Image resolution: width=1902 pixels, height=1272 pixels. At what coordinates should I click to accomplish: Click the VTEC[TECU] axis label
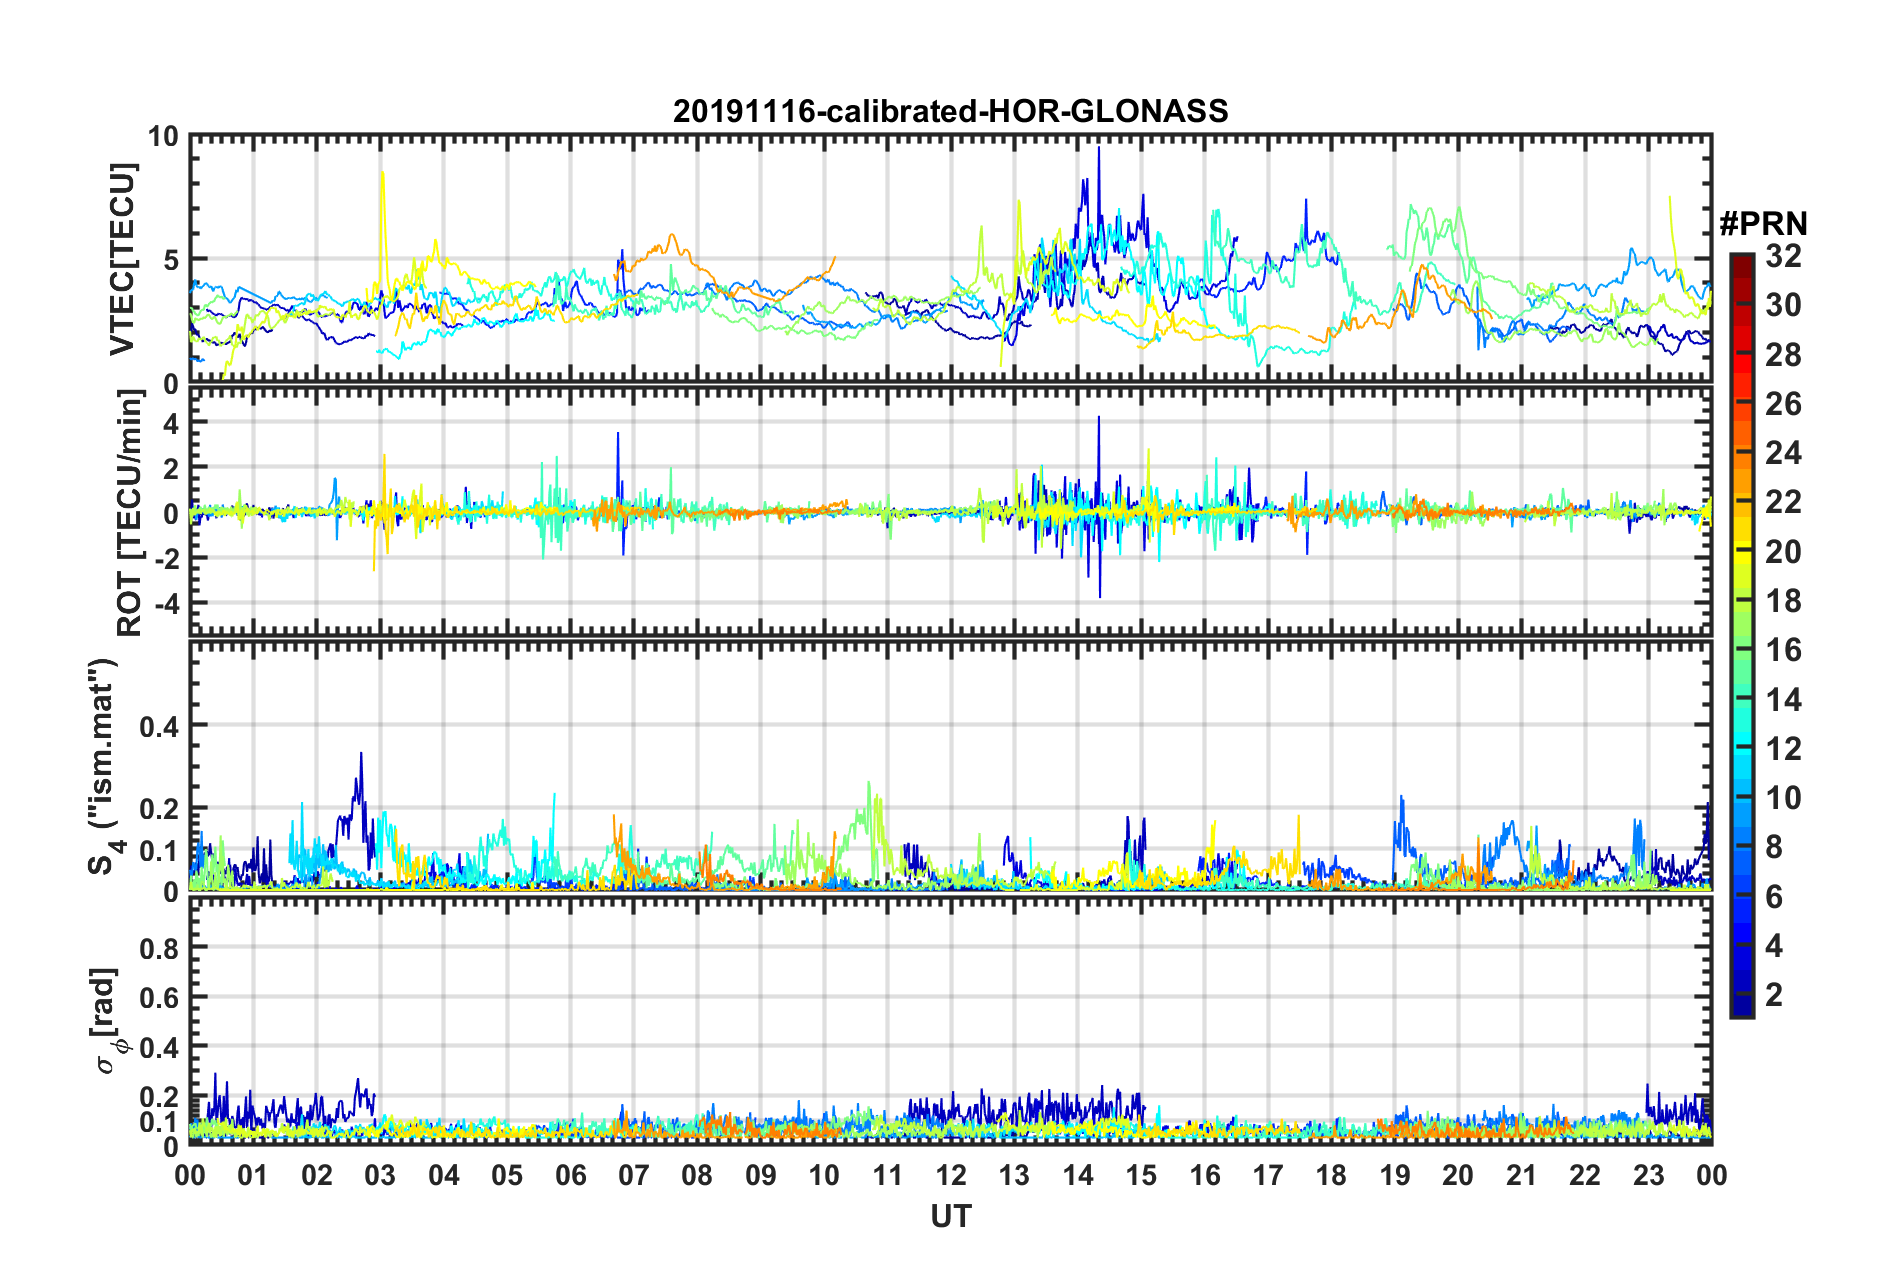tap(122, 259)
